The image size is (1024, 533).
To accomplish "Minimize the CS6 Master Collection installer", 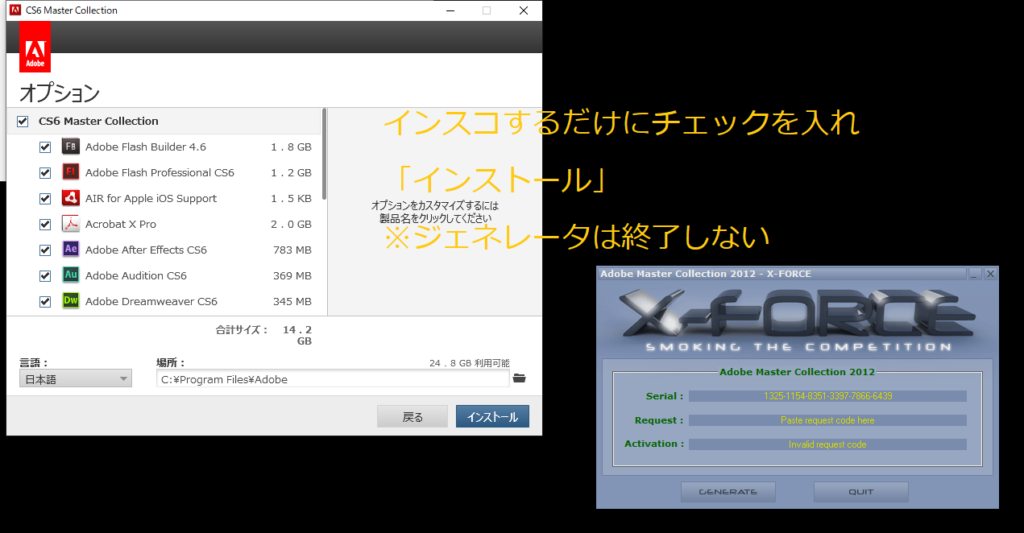I will tap(450, 10).
